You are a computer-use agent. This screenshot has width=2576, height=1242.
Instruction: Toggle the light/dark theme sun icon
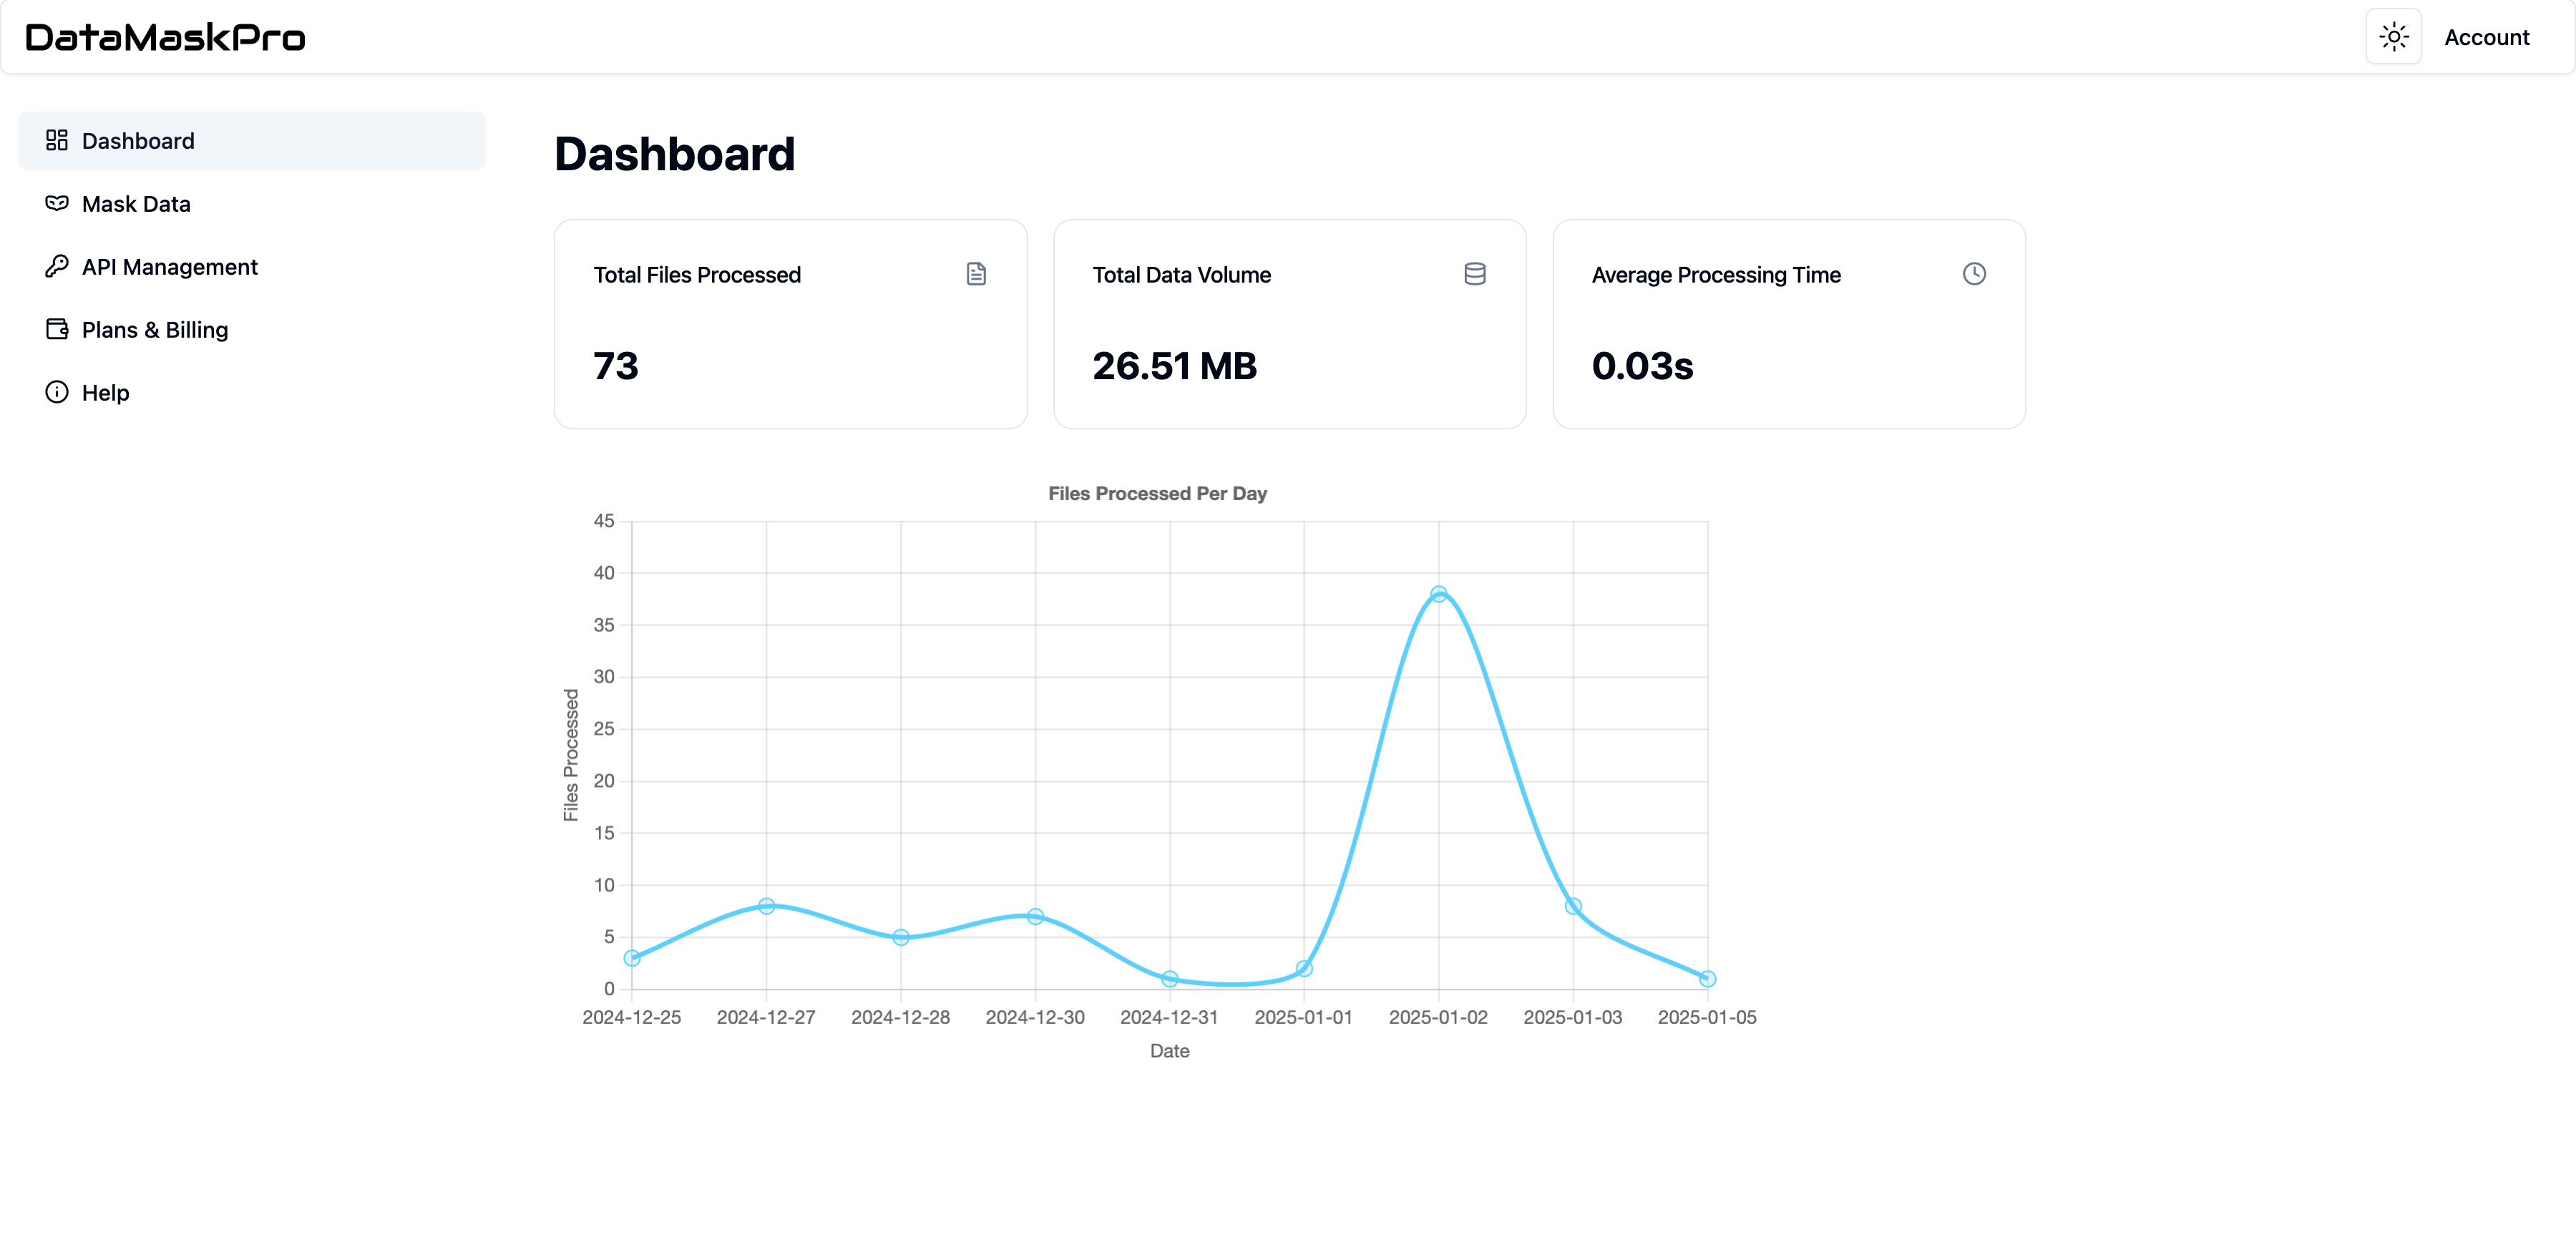pos(2393,36)
